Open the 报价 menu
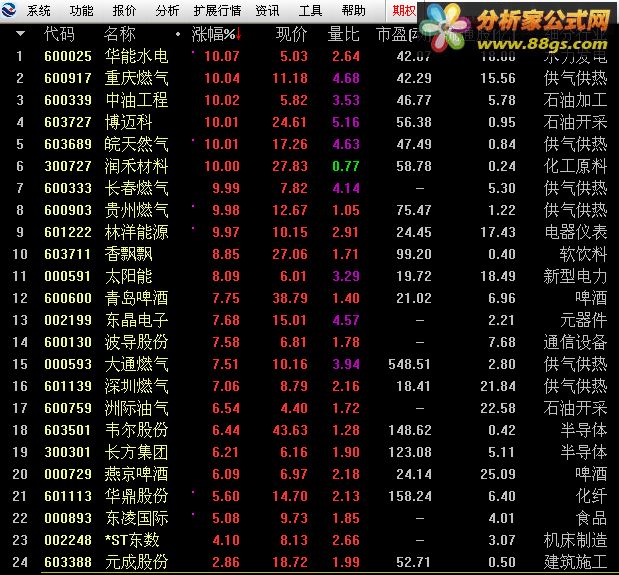The height and width of the screenshot is (575, 619). point(124,11)
